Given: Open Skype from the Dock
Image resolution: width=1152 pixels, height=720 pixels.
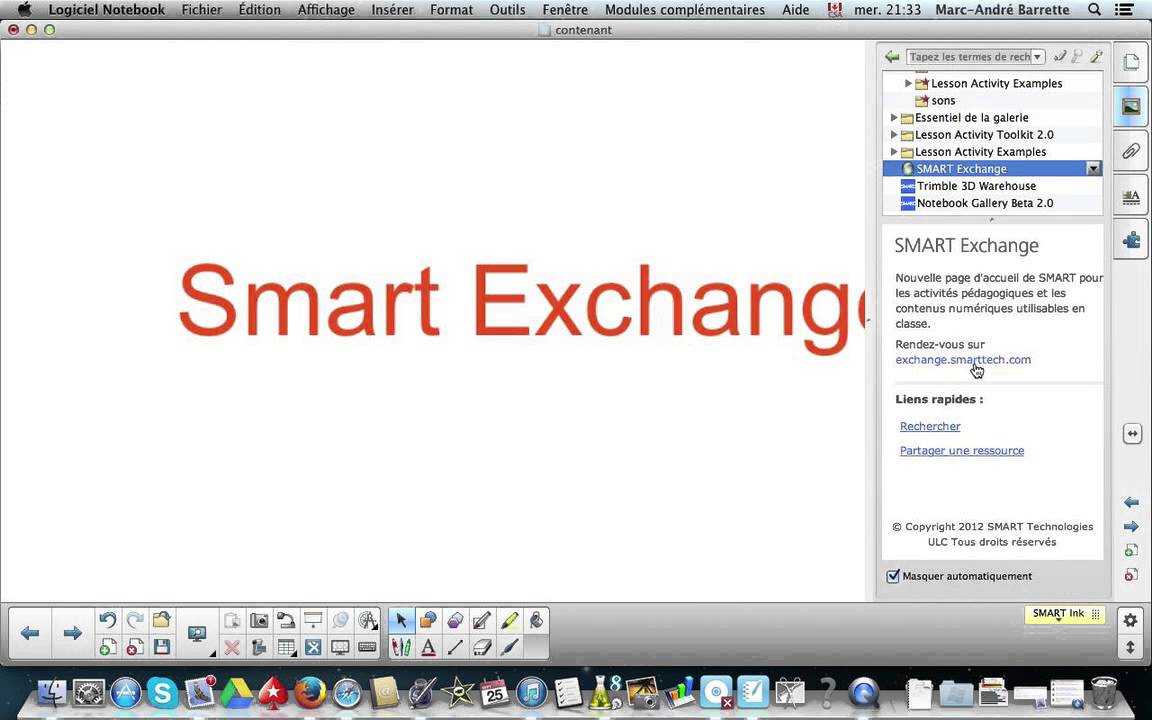Looking at the screenshot, I should coord(162,692).
